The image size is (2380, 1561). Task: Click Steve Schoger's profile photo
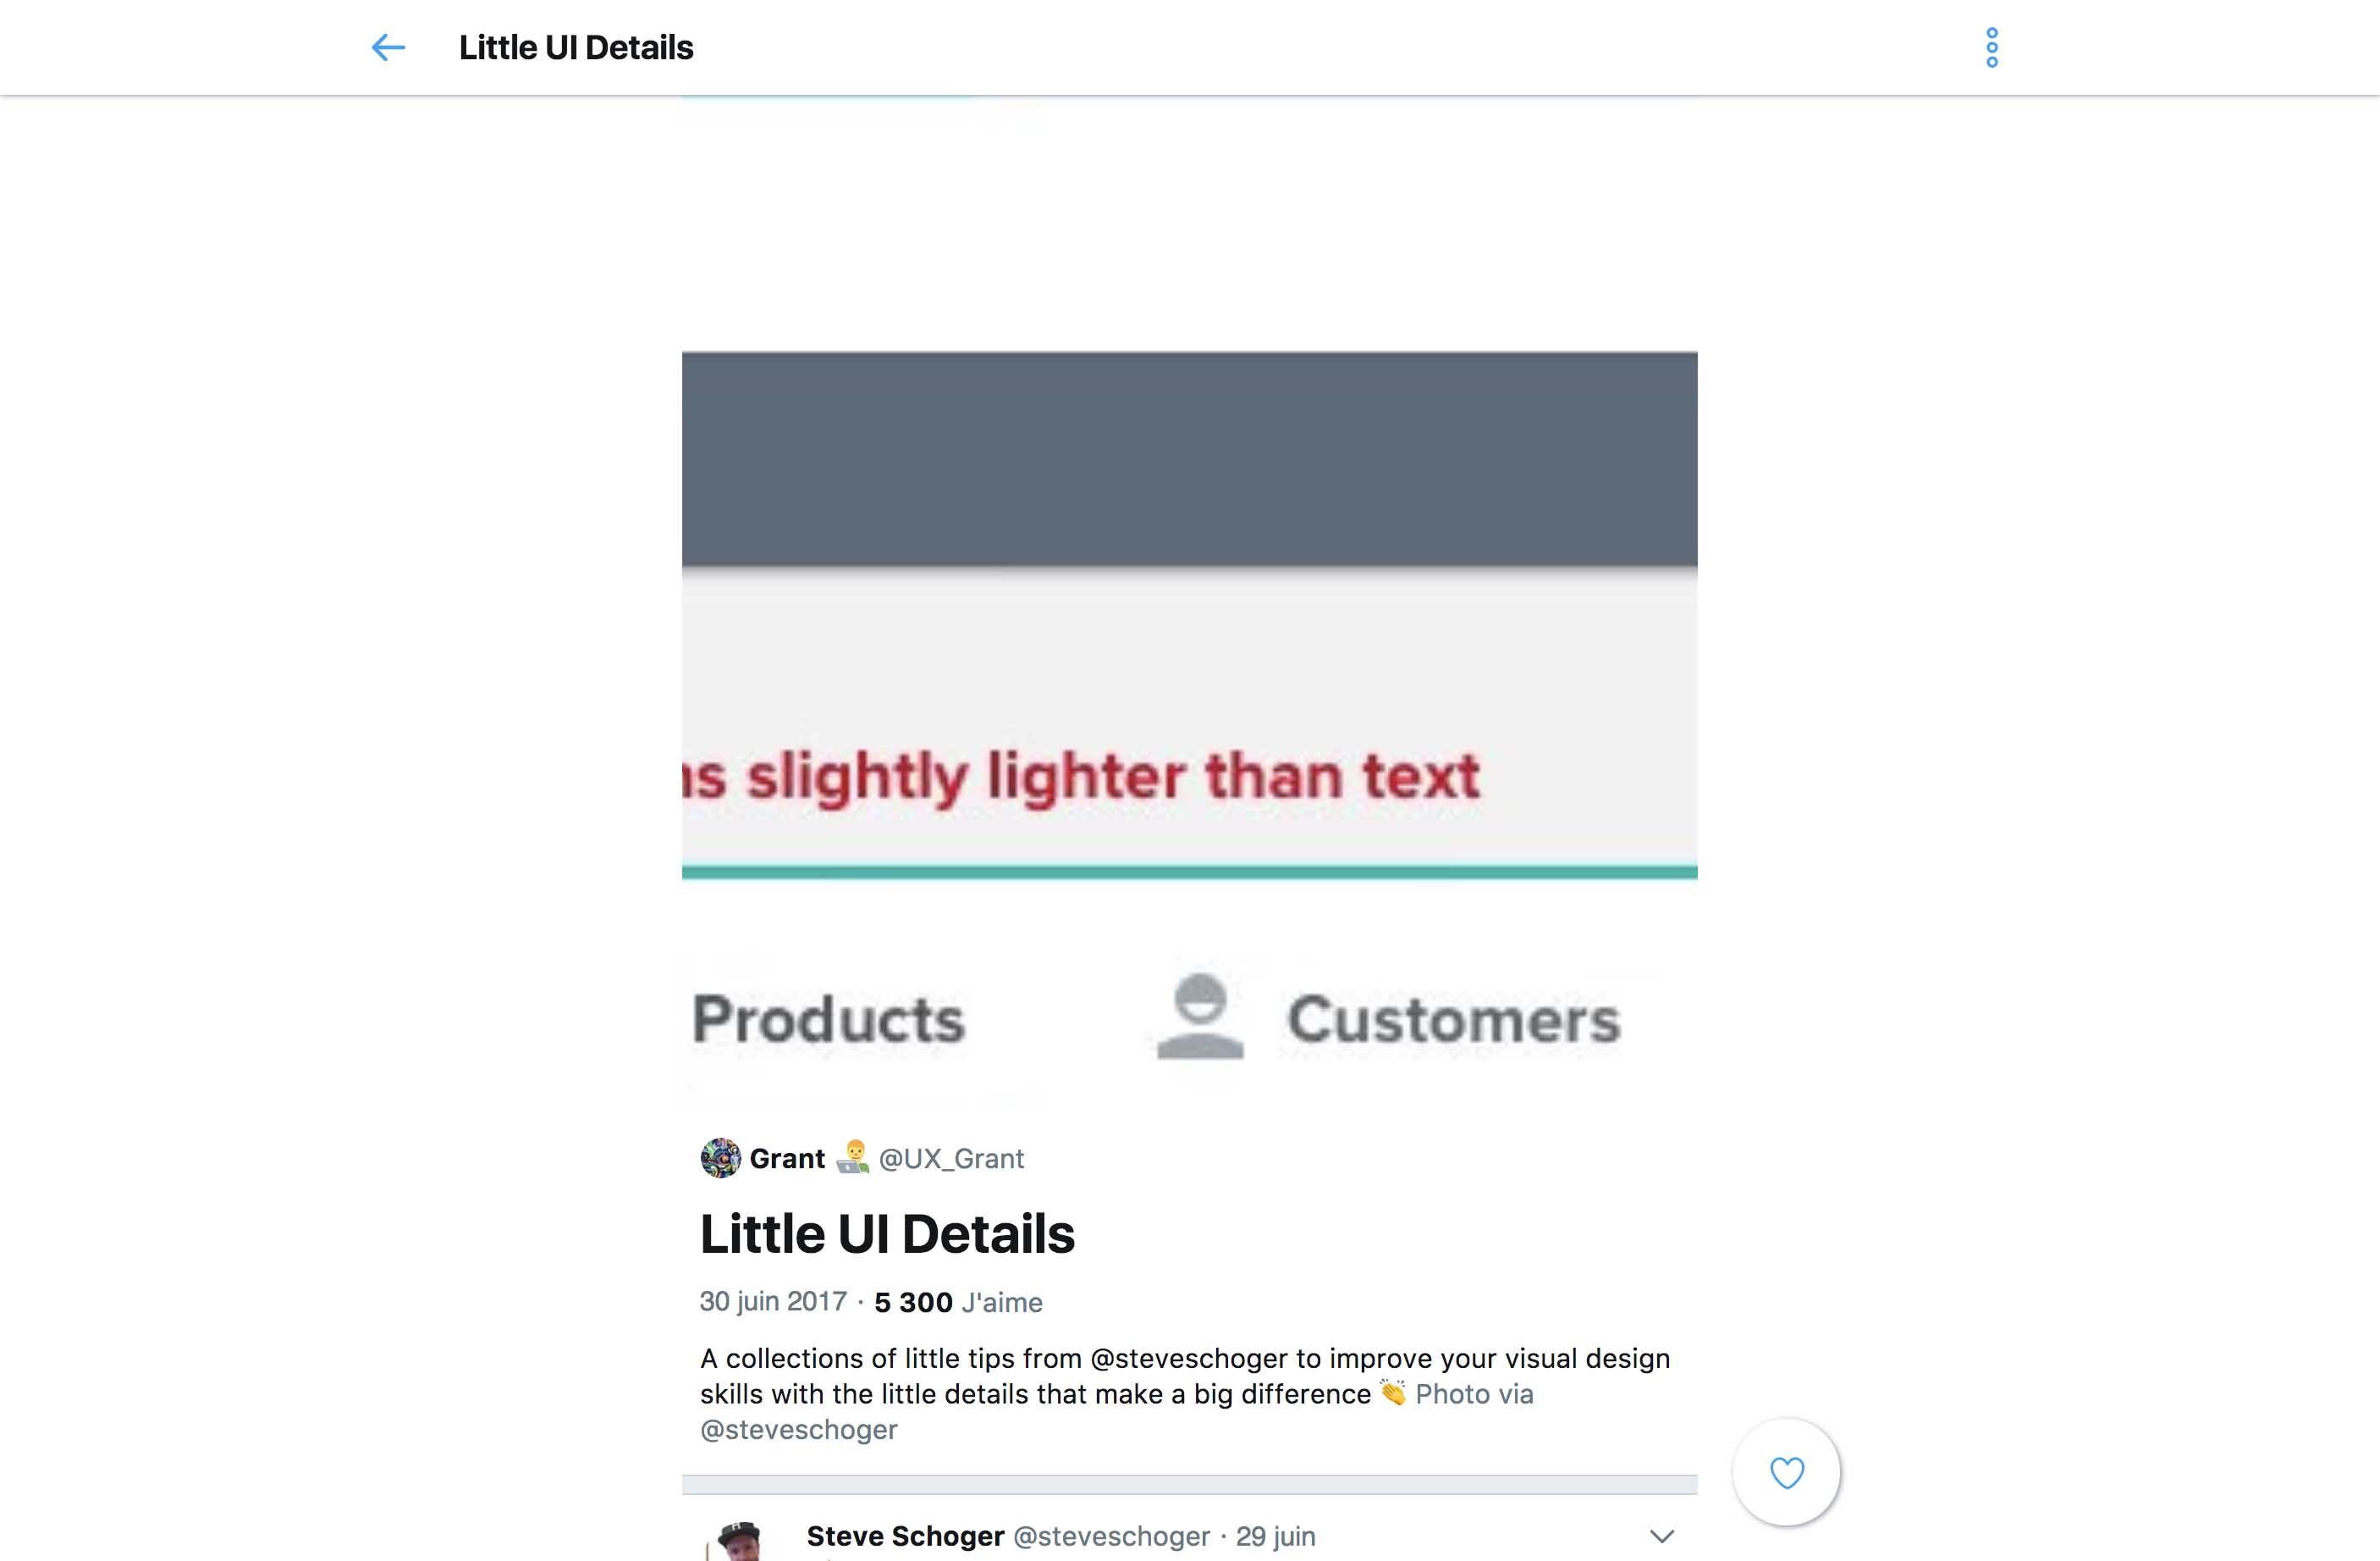tap(740, 1541)
